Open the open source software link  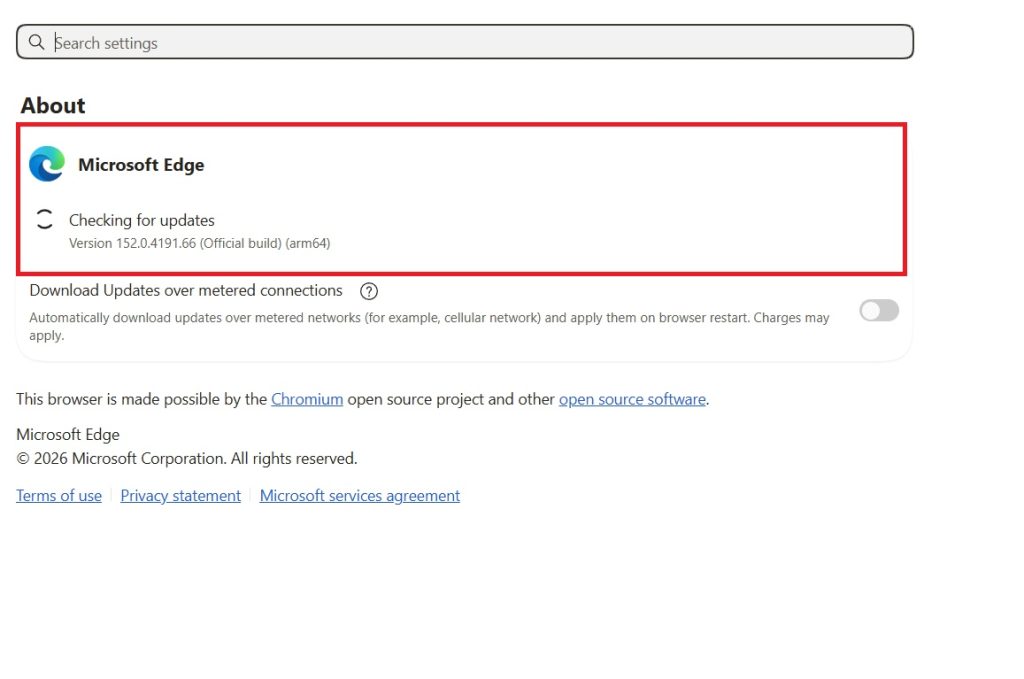632,399
